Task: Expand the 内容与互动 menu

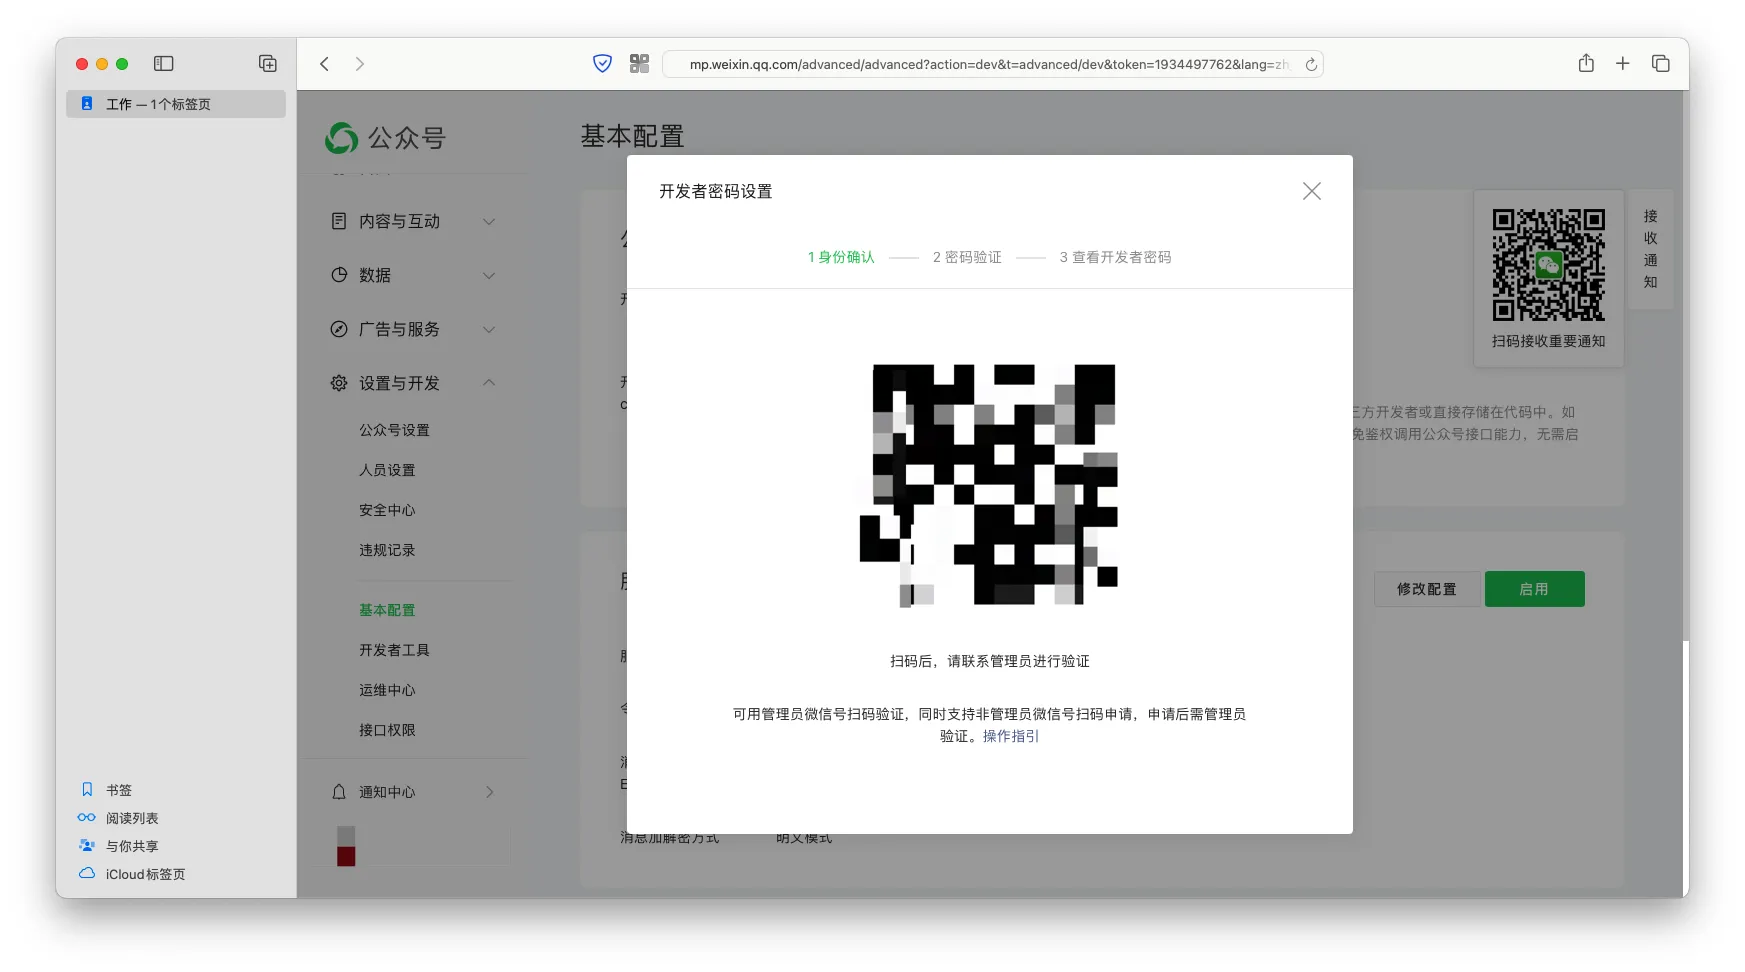Action: pyautogui.click(x=412, y=222)
